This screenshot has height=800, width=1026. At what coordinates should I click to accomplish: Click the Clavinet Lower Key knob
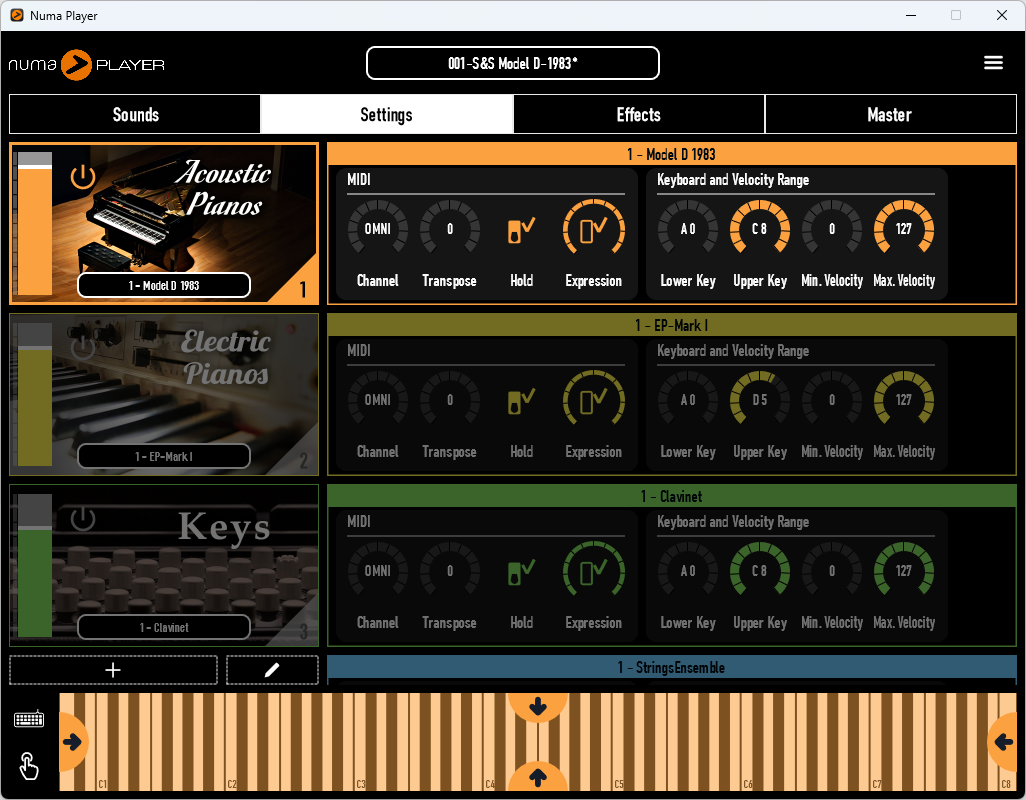[x=688, y=570]
